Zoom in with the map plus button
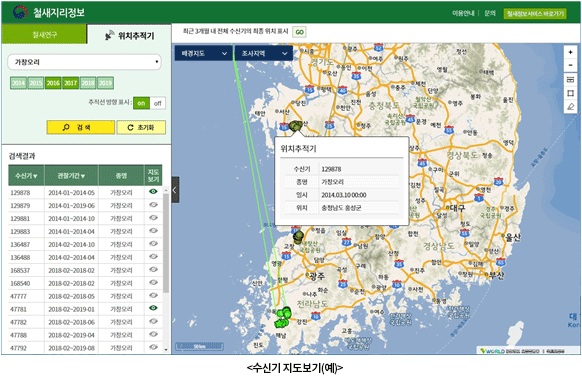This screenshot has height=378, width=582. [x=570, y=52]
